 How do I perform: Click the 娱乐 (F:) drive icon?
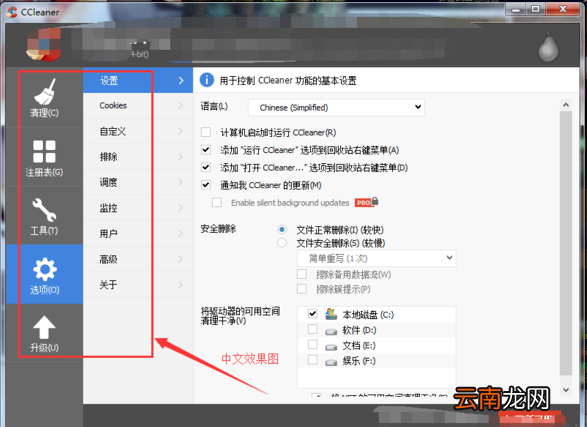331,362
